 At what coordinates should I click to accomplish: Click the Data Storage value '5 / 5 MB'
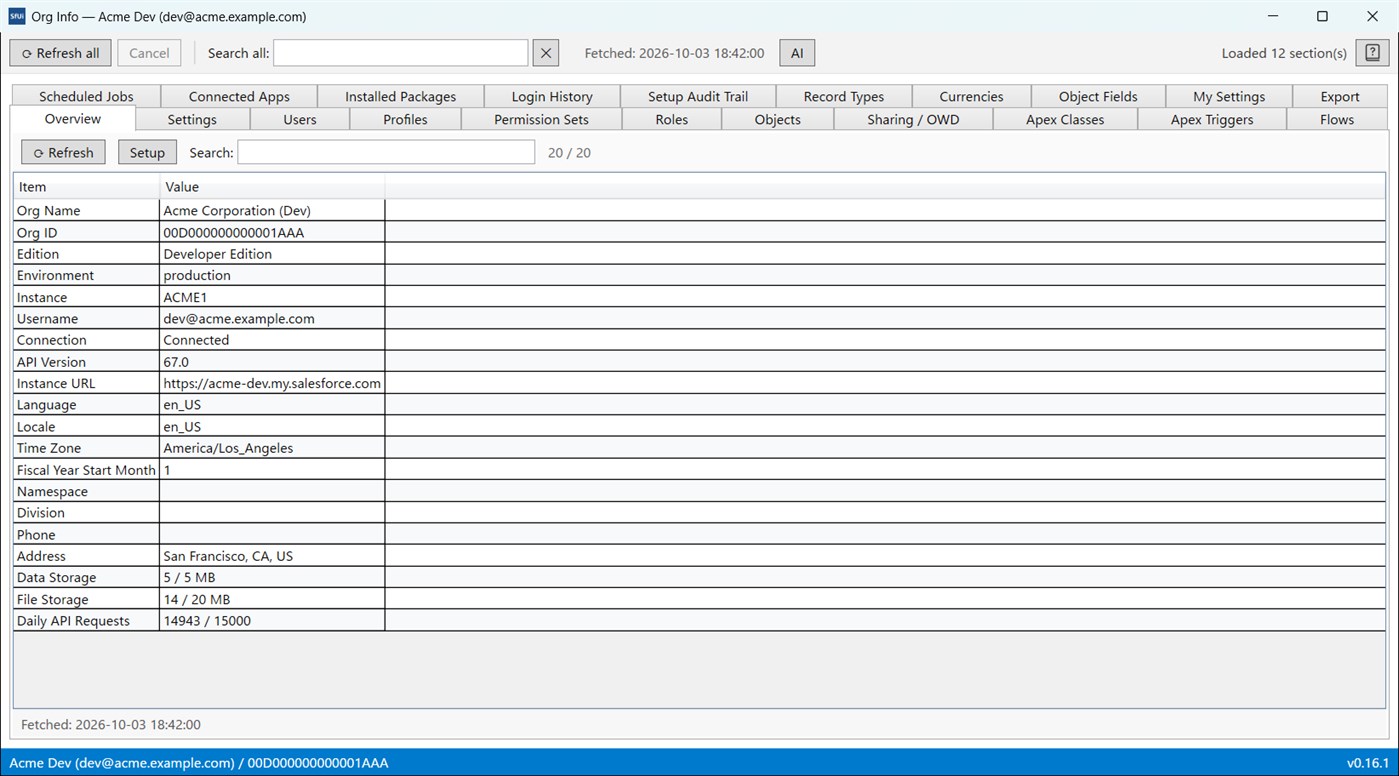click(272, 577)
